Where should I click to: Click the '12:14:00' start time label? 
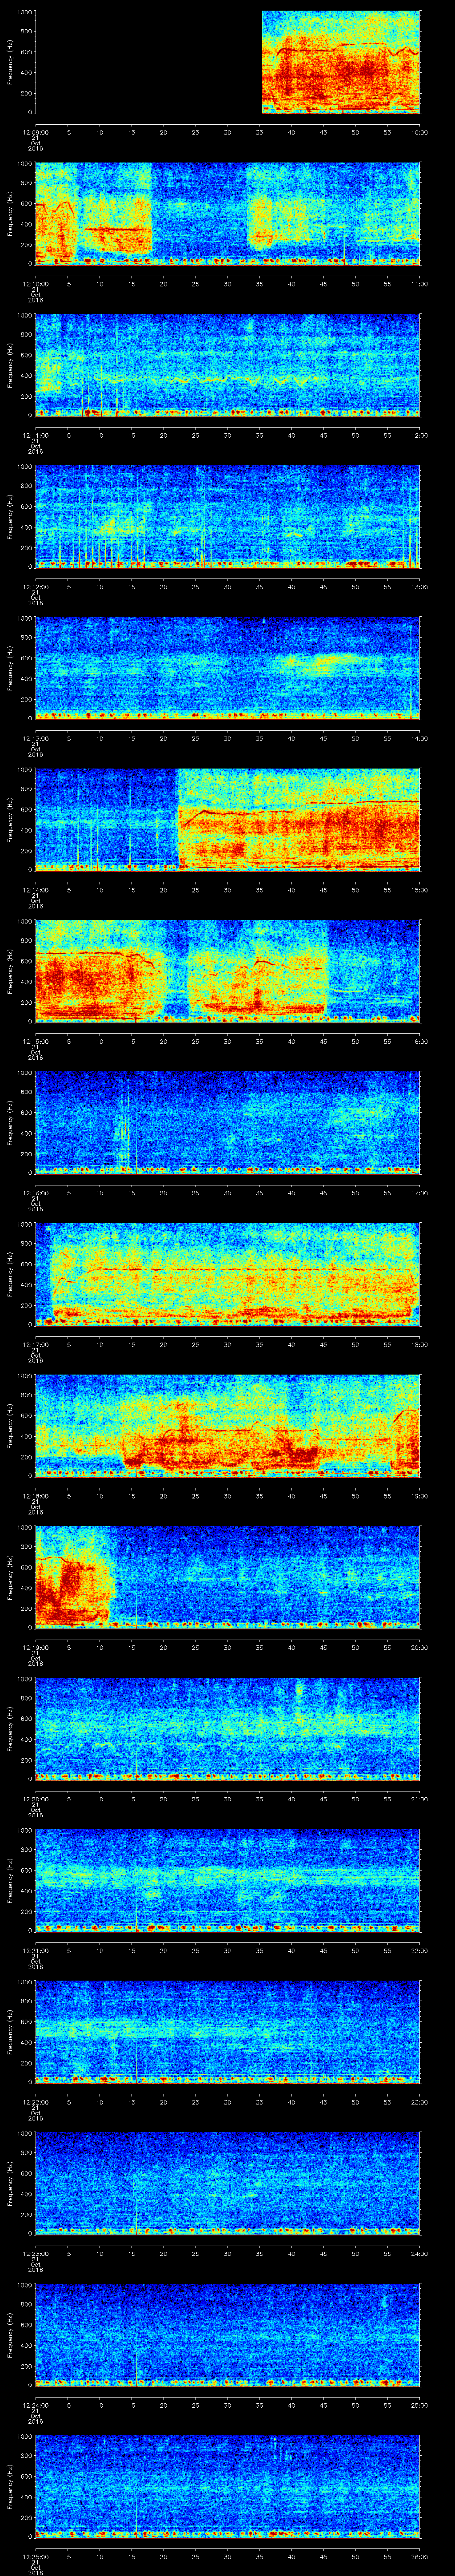(x=36, y=890)
